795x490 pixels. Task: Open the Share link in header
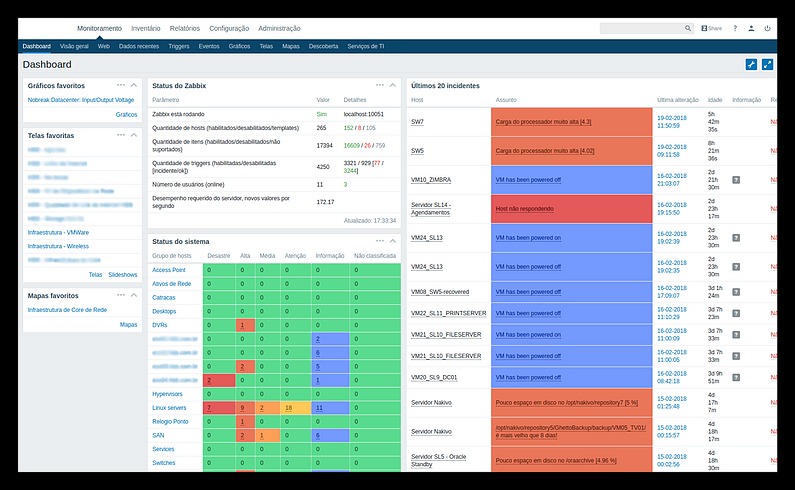tap(711, 29)
